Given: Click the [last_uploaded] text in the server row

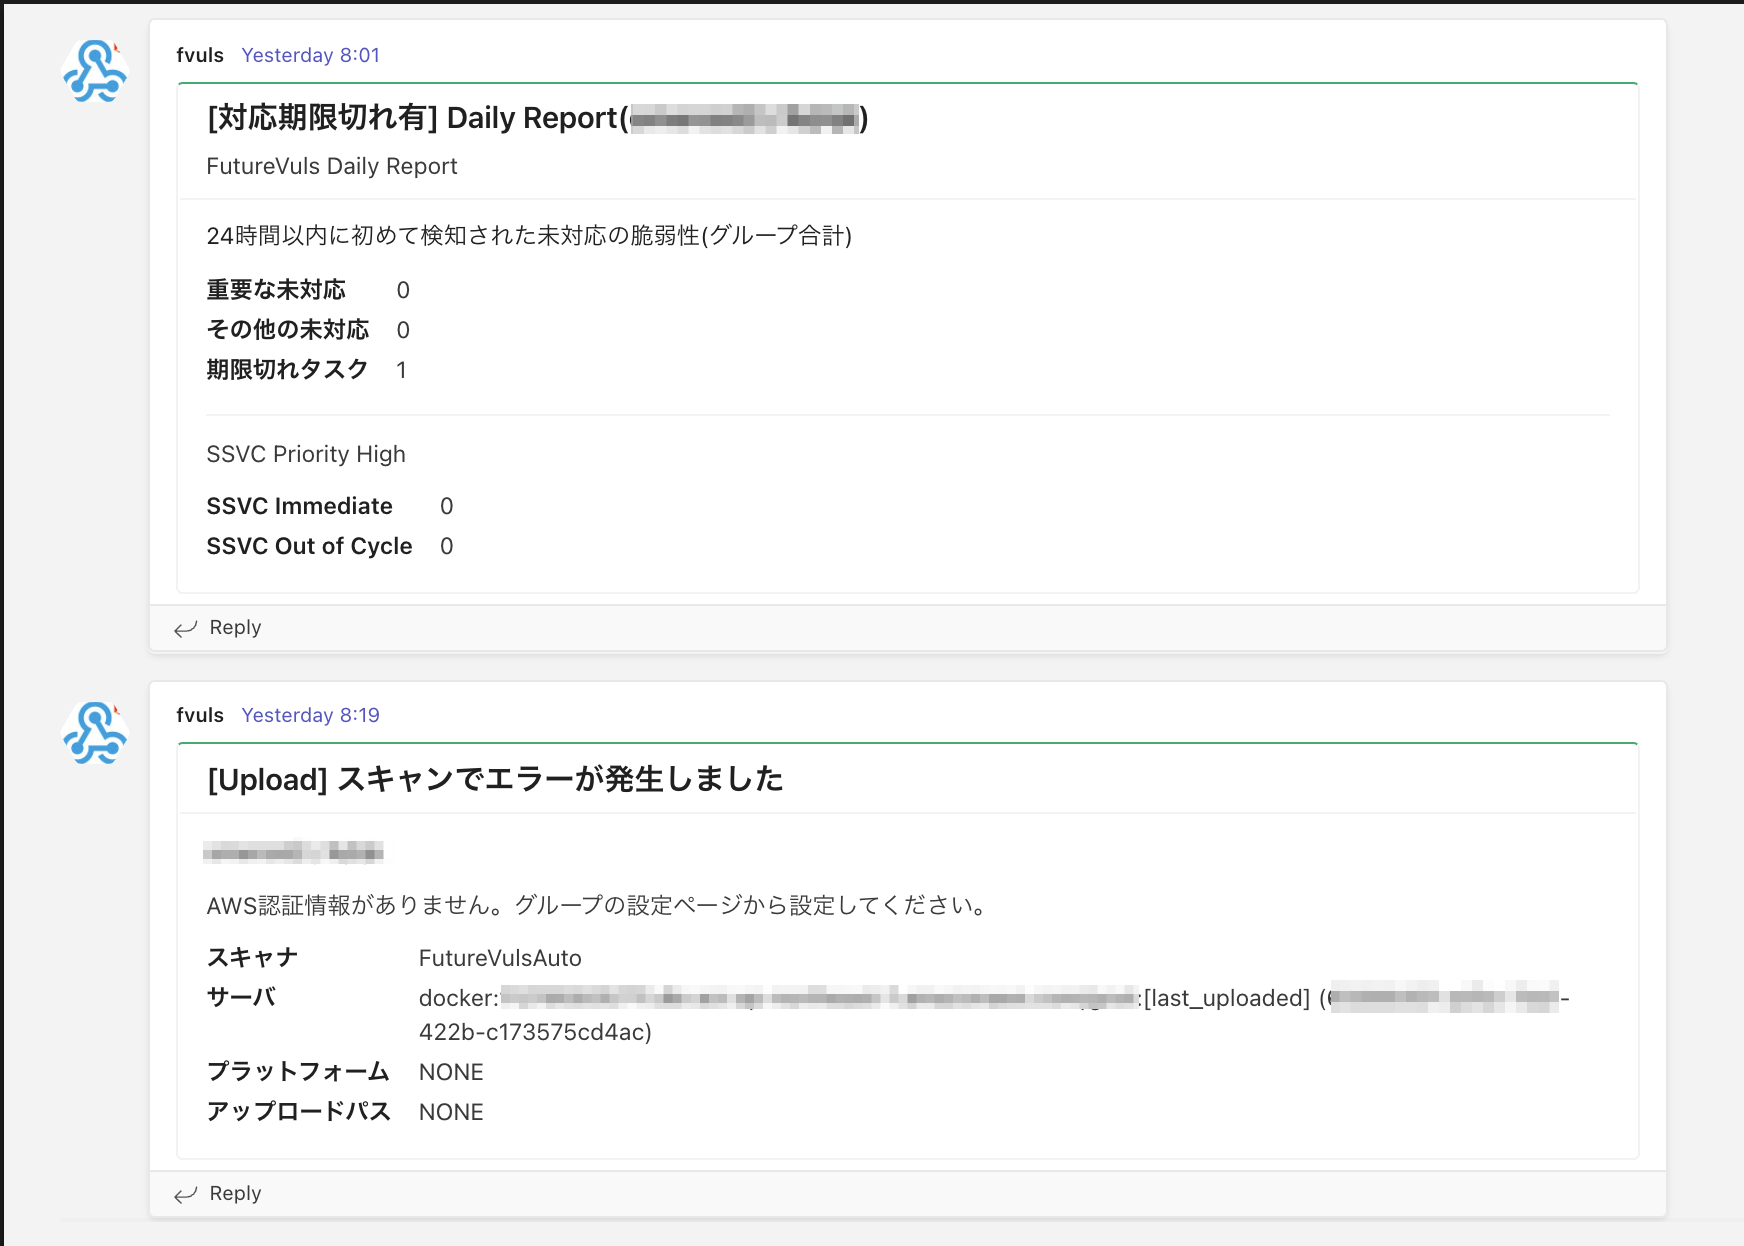Looking at the screenshot, I should point(1227,998).
